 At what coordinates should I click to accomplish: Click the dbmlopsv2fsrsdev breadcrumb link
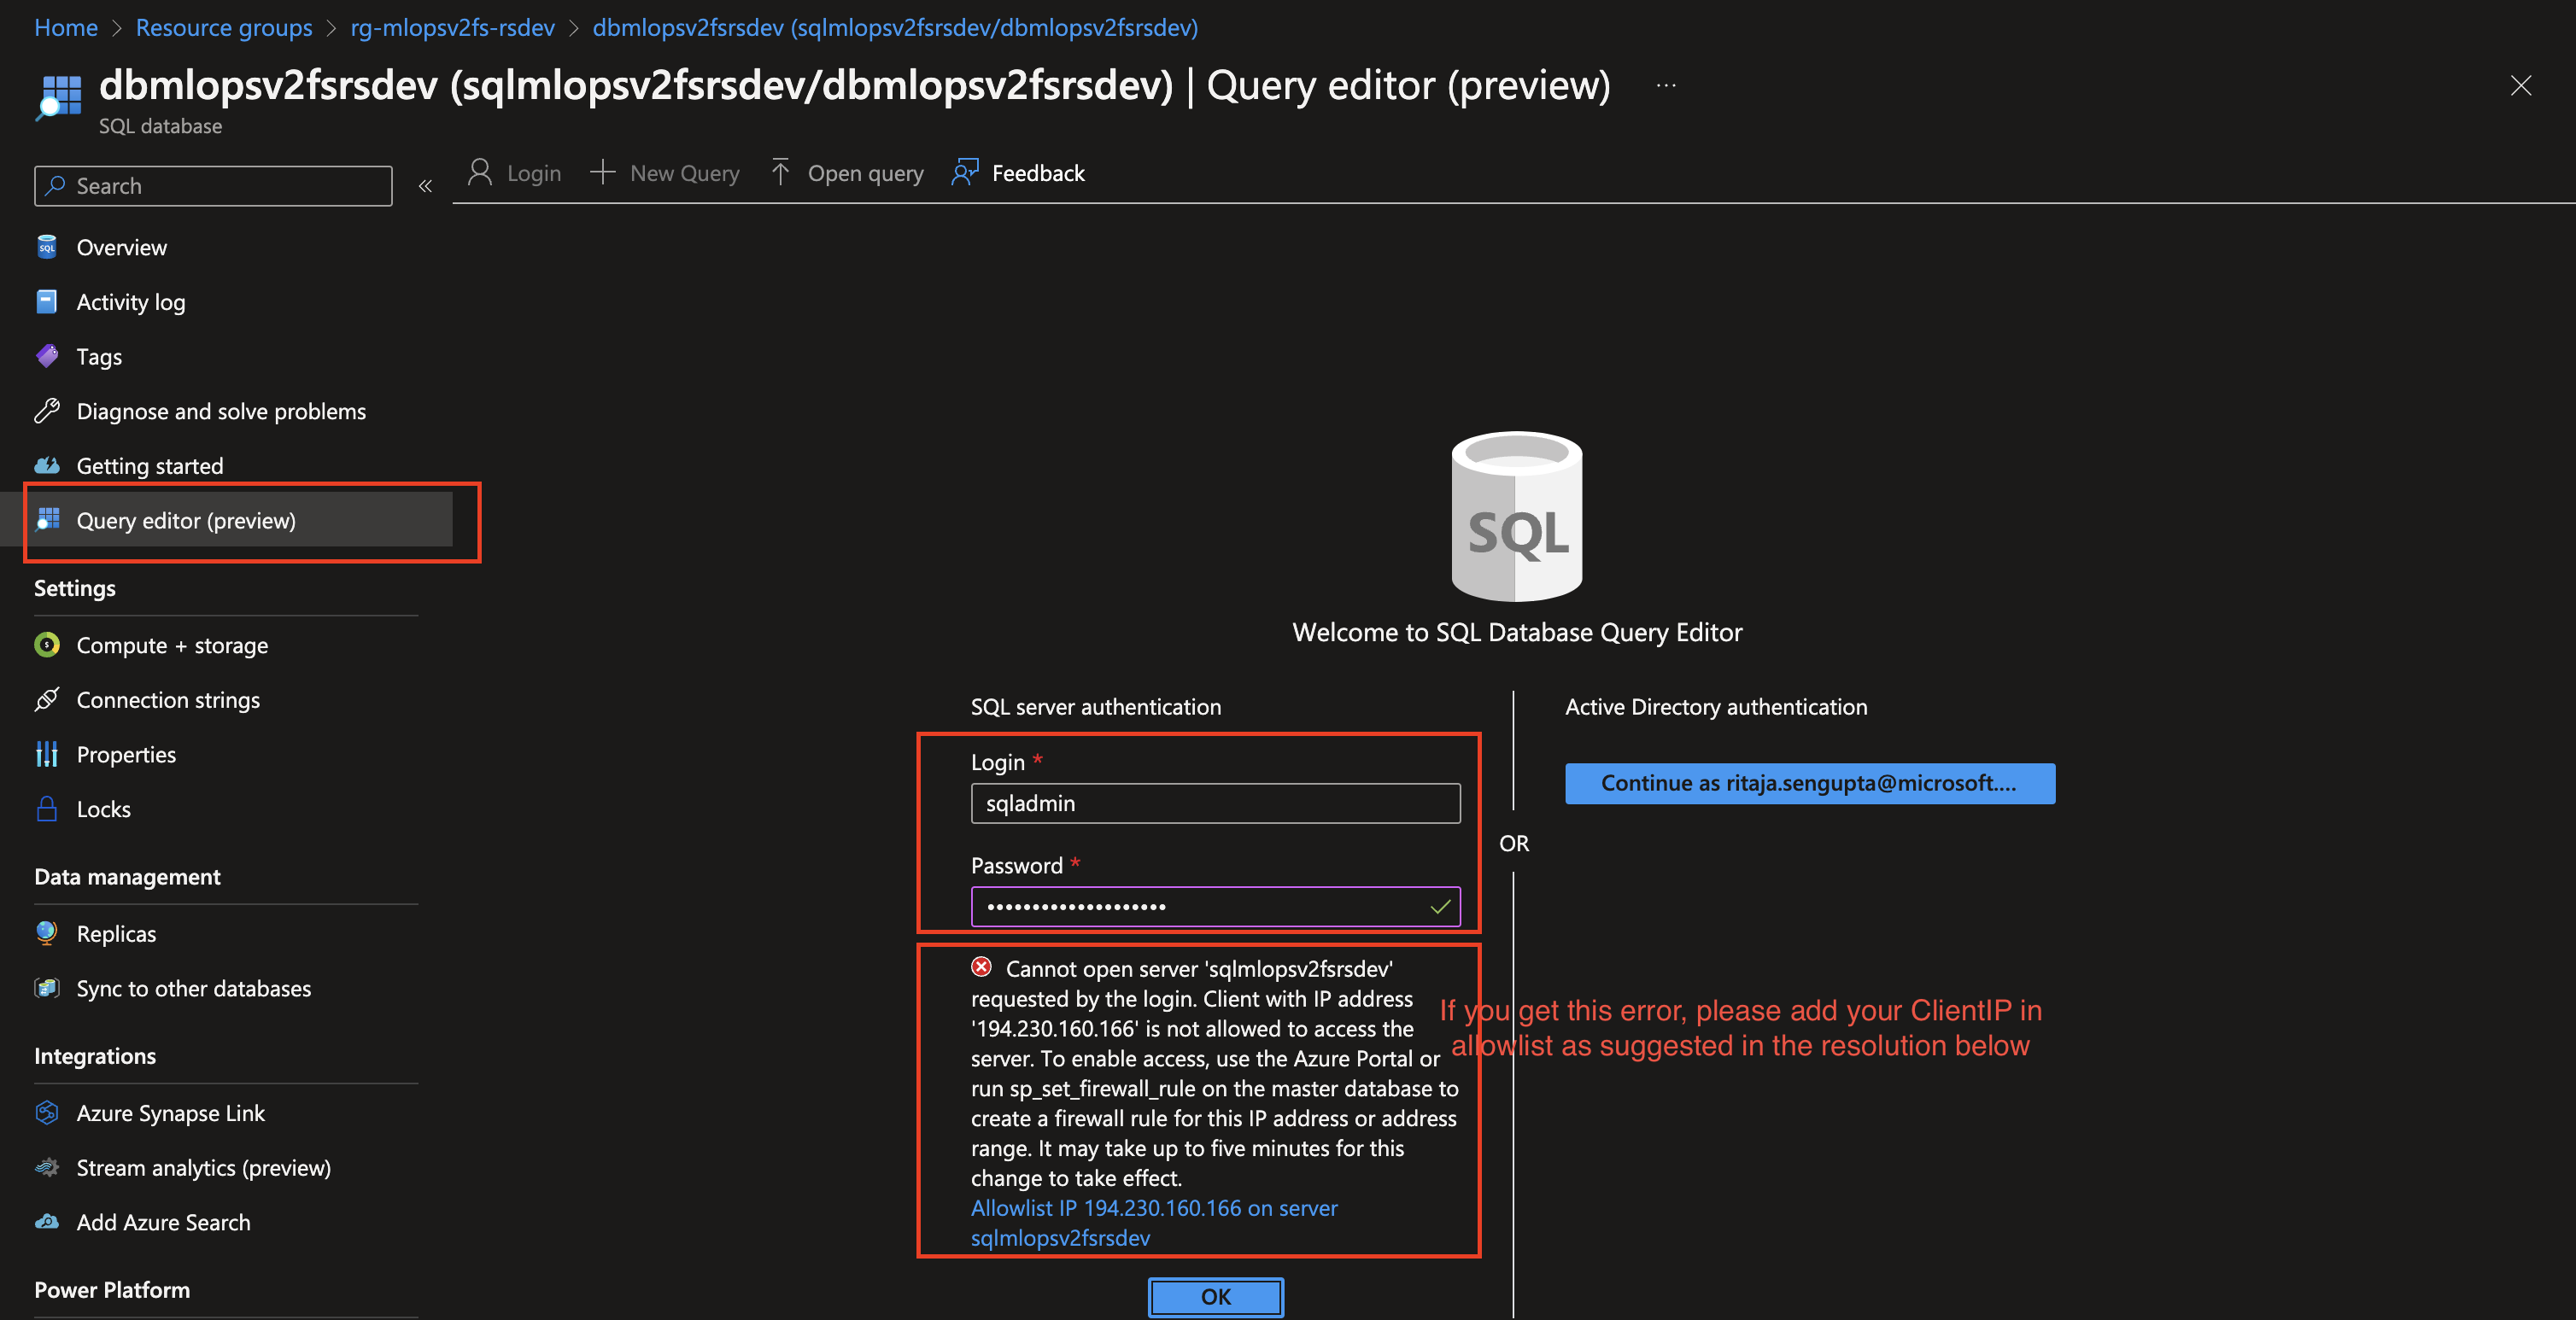click(x=895, y=27)
